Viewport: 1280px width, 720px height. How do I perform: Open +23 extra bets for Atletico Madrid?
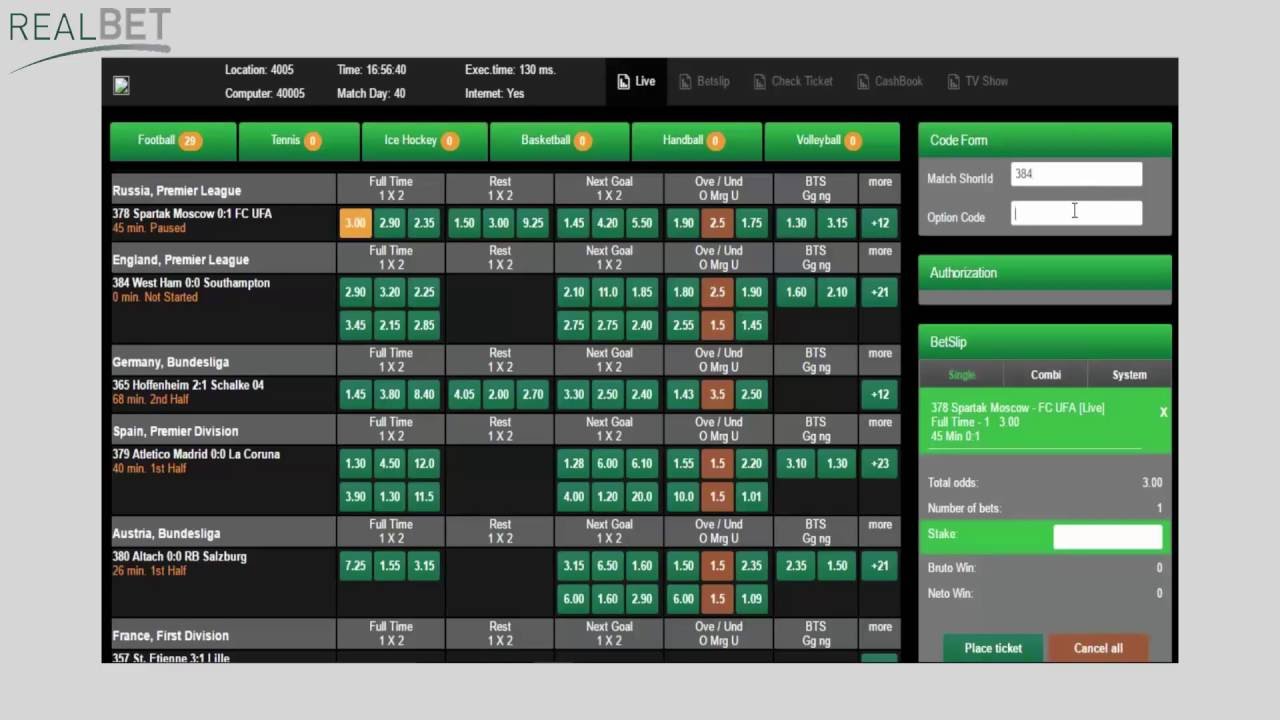(x=880, y=463)
